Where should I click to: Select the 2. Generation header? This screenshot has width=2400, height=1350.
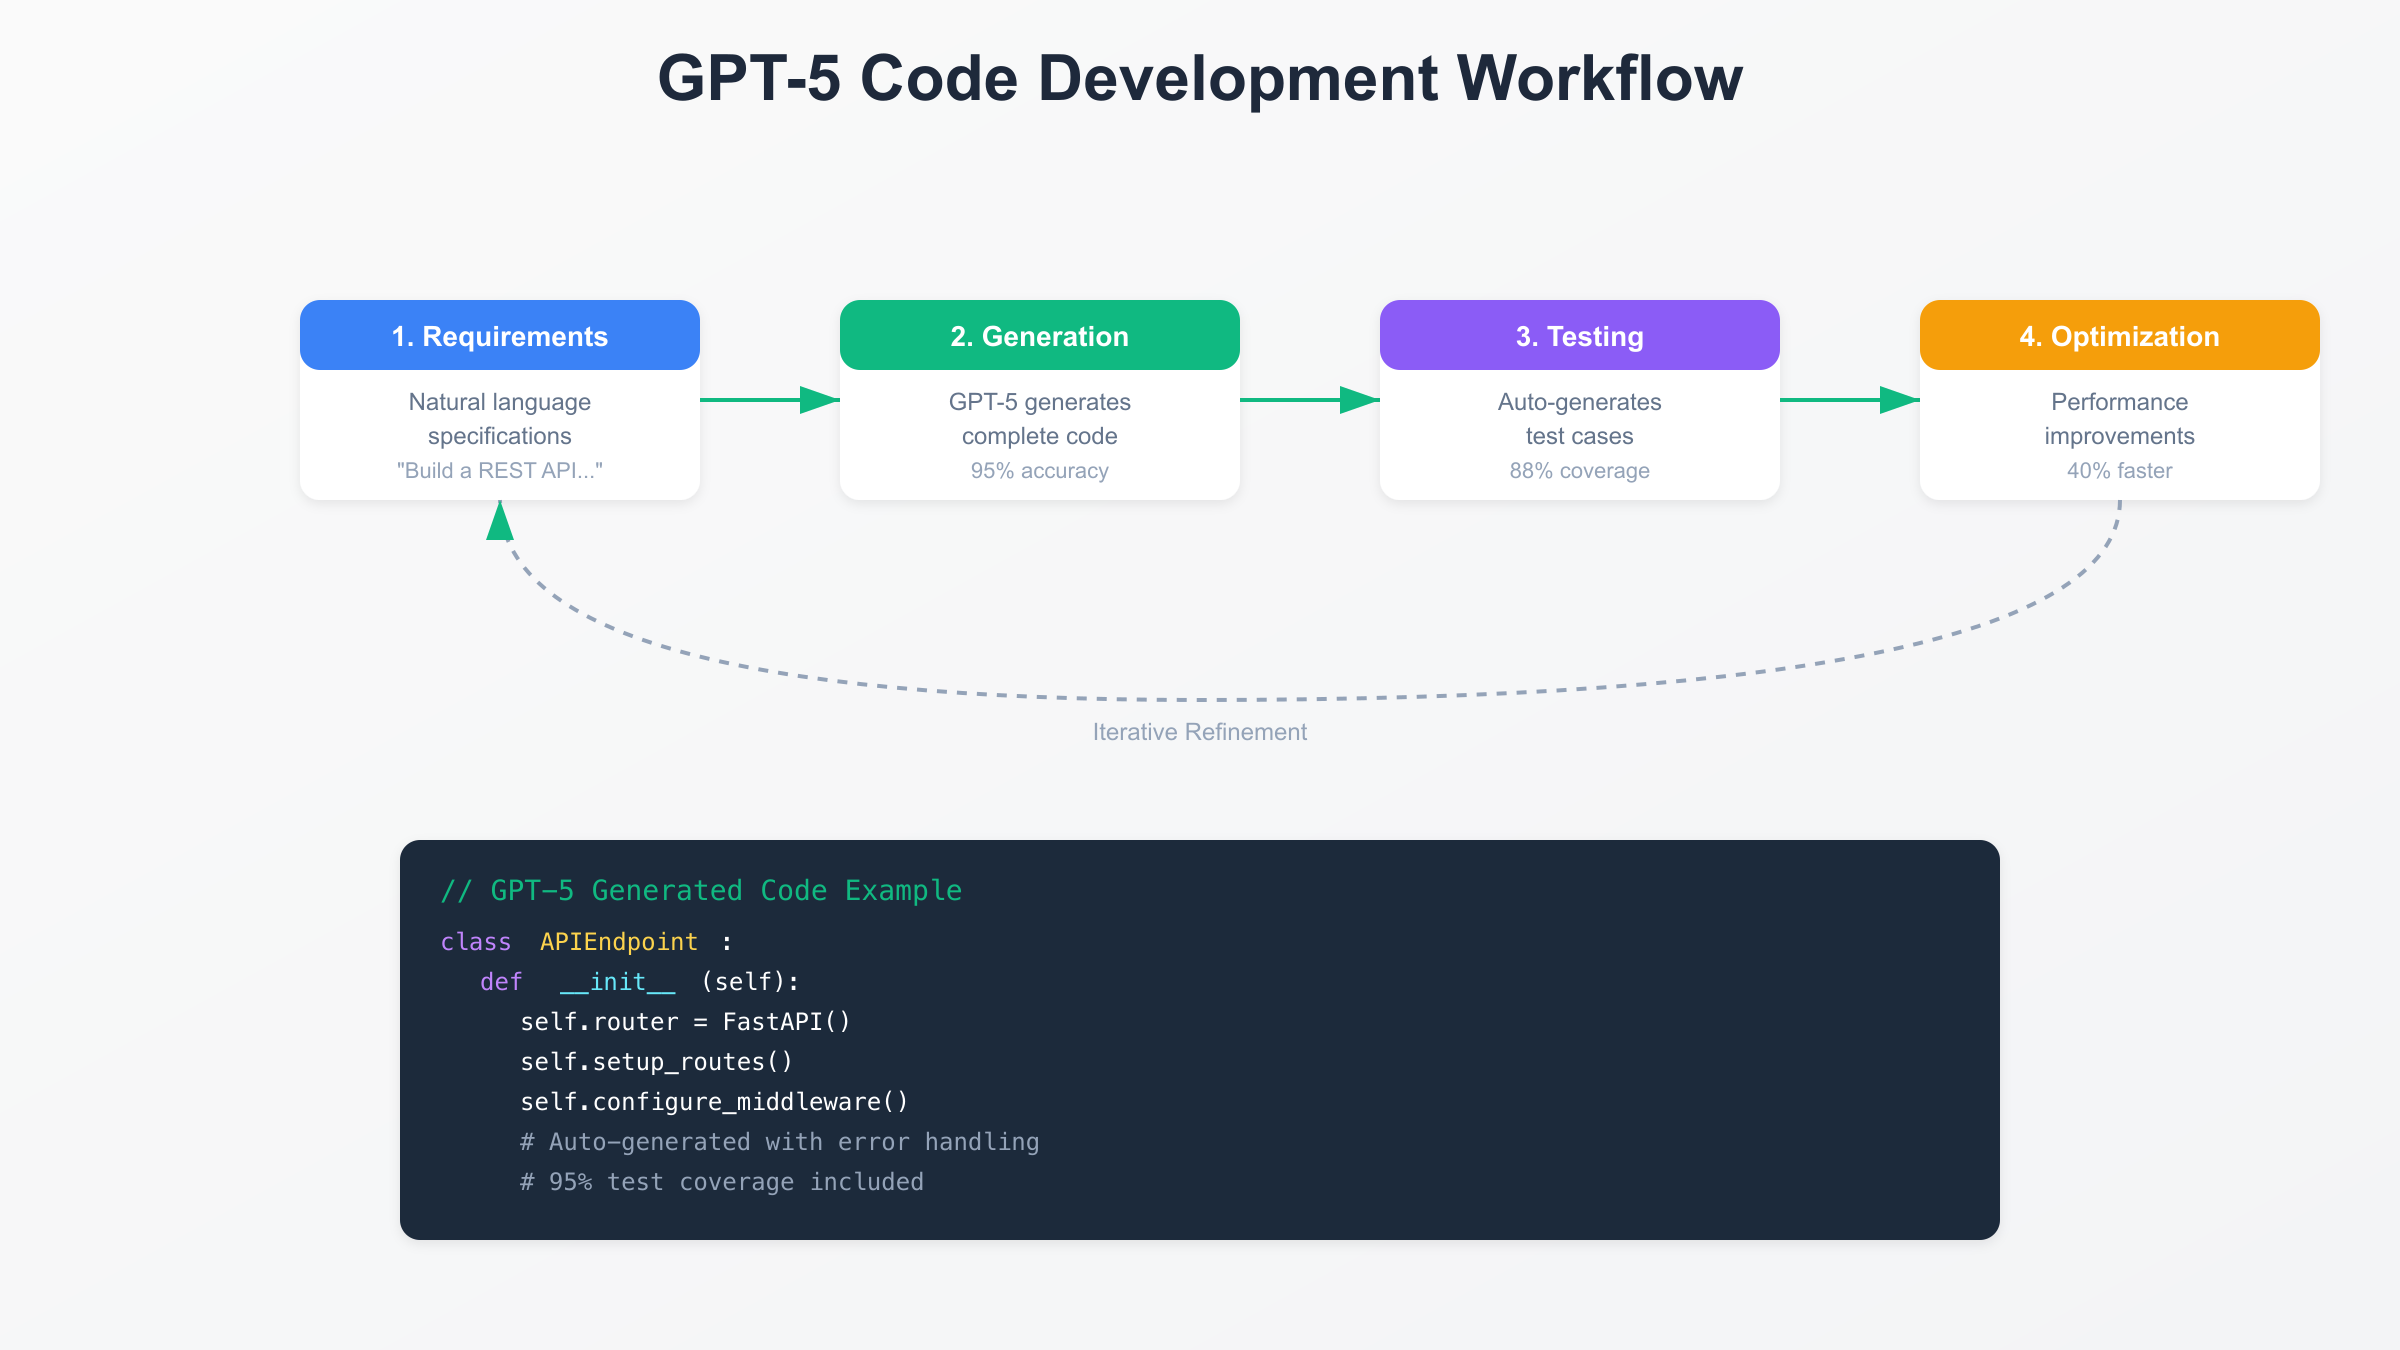click(x=1040, y=335)
